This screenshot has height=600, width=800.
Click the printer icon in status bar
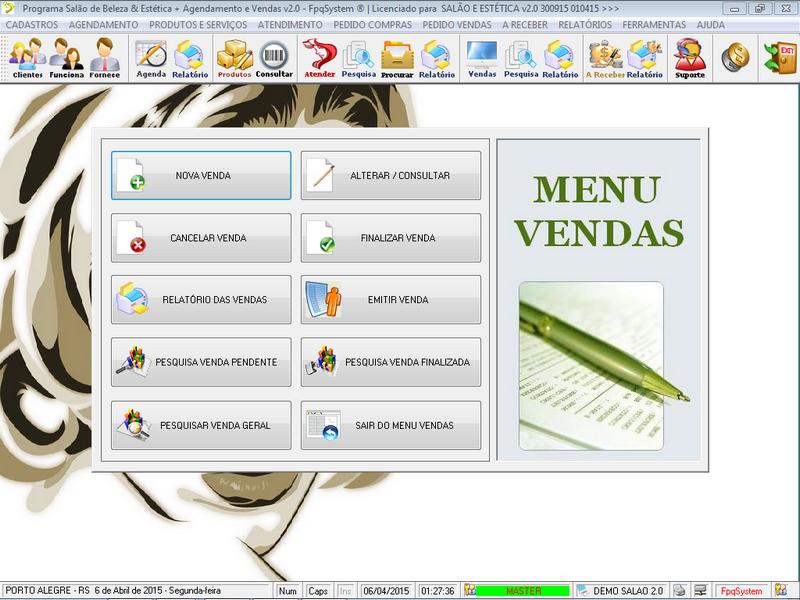679,590
